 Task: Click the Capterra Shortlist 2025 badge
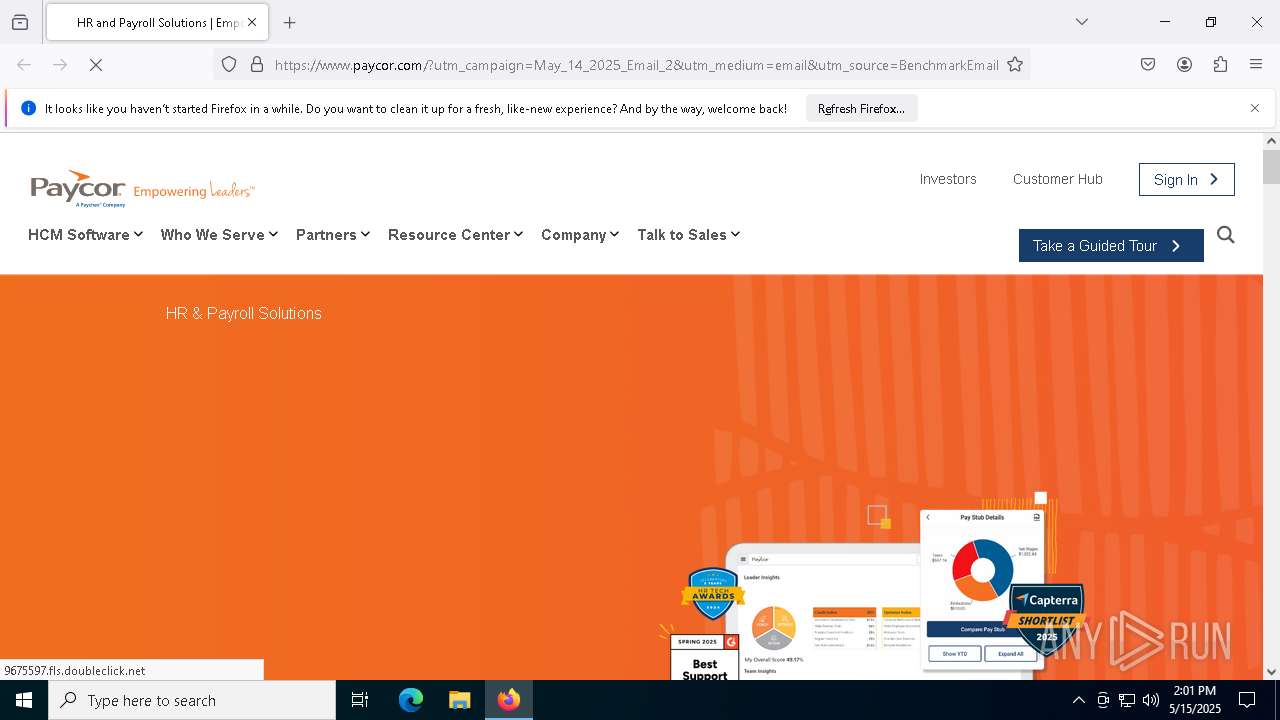click(x=1046, y=618)
